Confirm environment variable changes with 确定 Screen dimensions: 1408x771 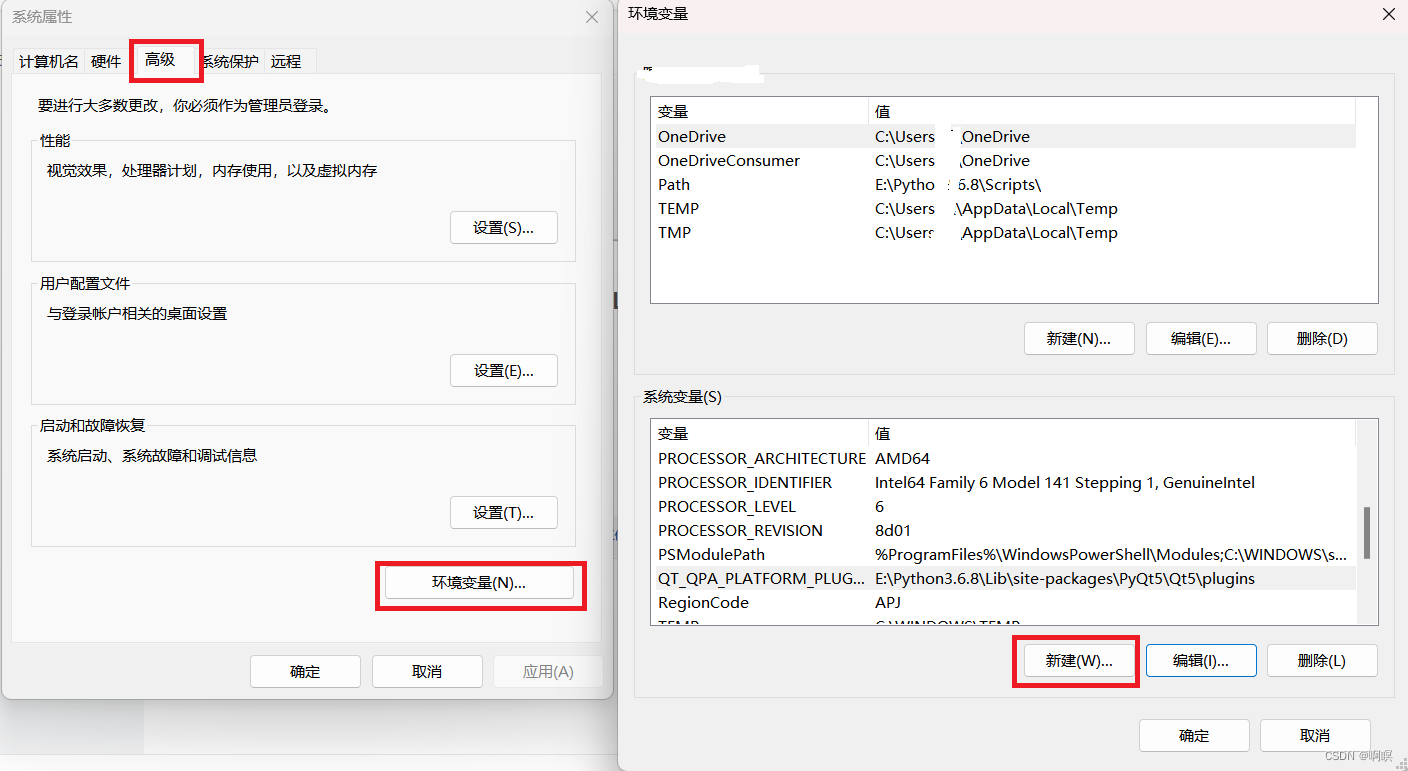(x=1194, y=735)
